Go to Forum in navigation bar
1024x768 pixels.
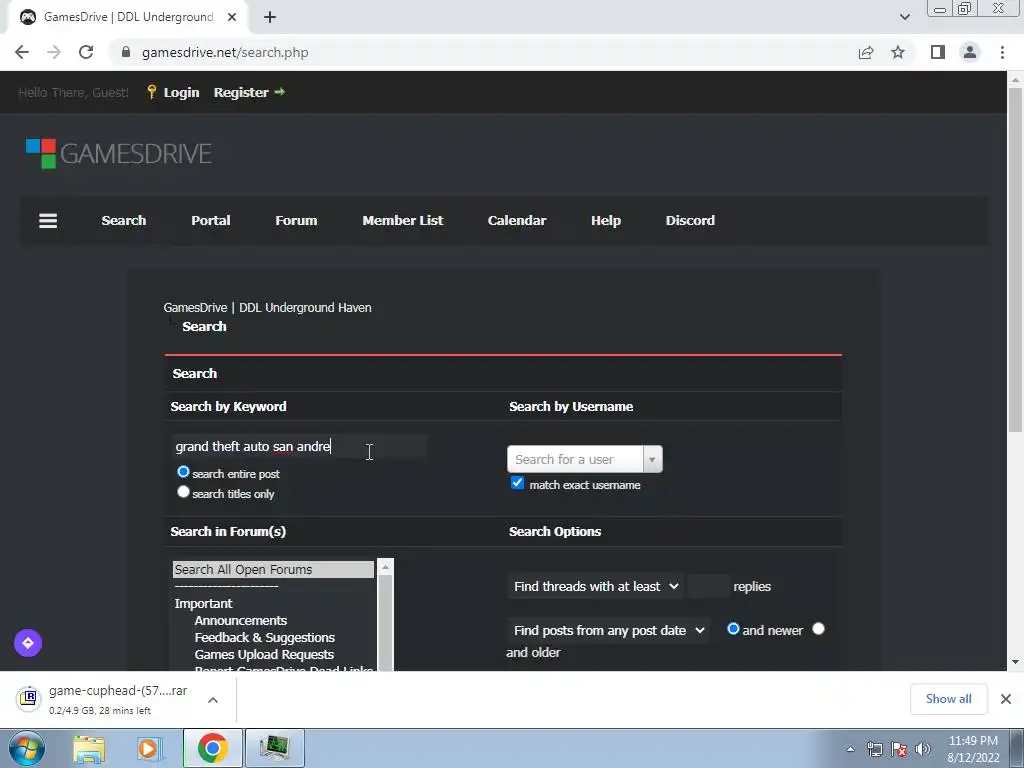pyautogui.click(x=296, y=221)
